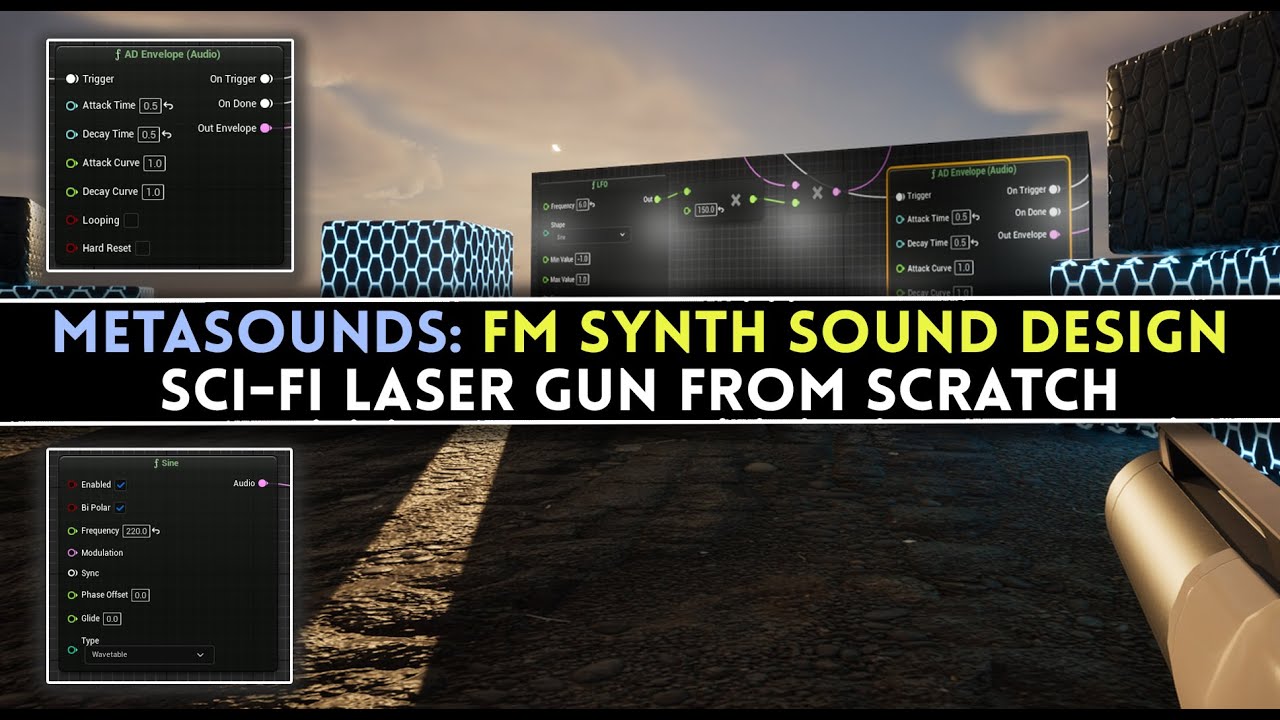This screenshot has height=720, width=1280.
Task: Click the Decay Curve 1.0 field in the top-left AD Envelope node
Action: (x=153, y=192)
